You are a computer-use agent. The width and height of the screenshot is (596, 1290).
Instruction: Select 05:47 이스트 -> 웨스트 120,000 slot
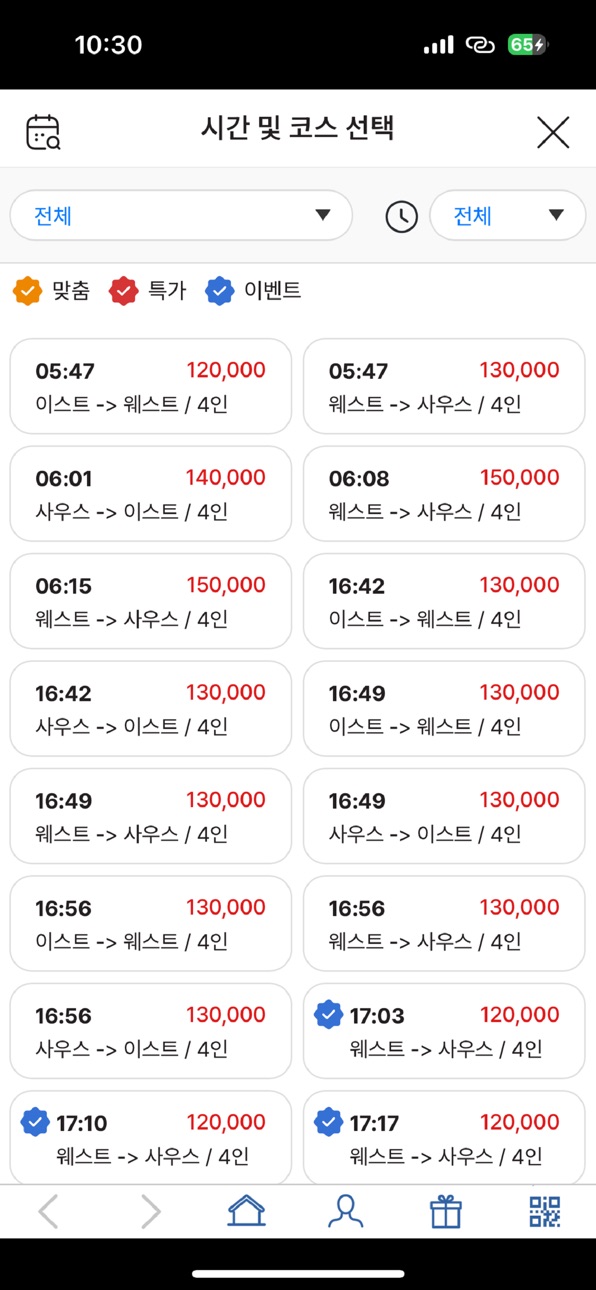(x=151, y=386)
